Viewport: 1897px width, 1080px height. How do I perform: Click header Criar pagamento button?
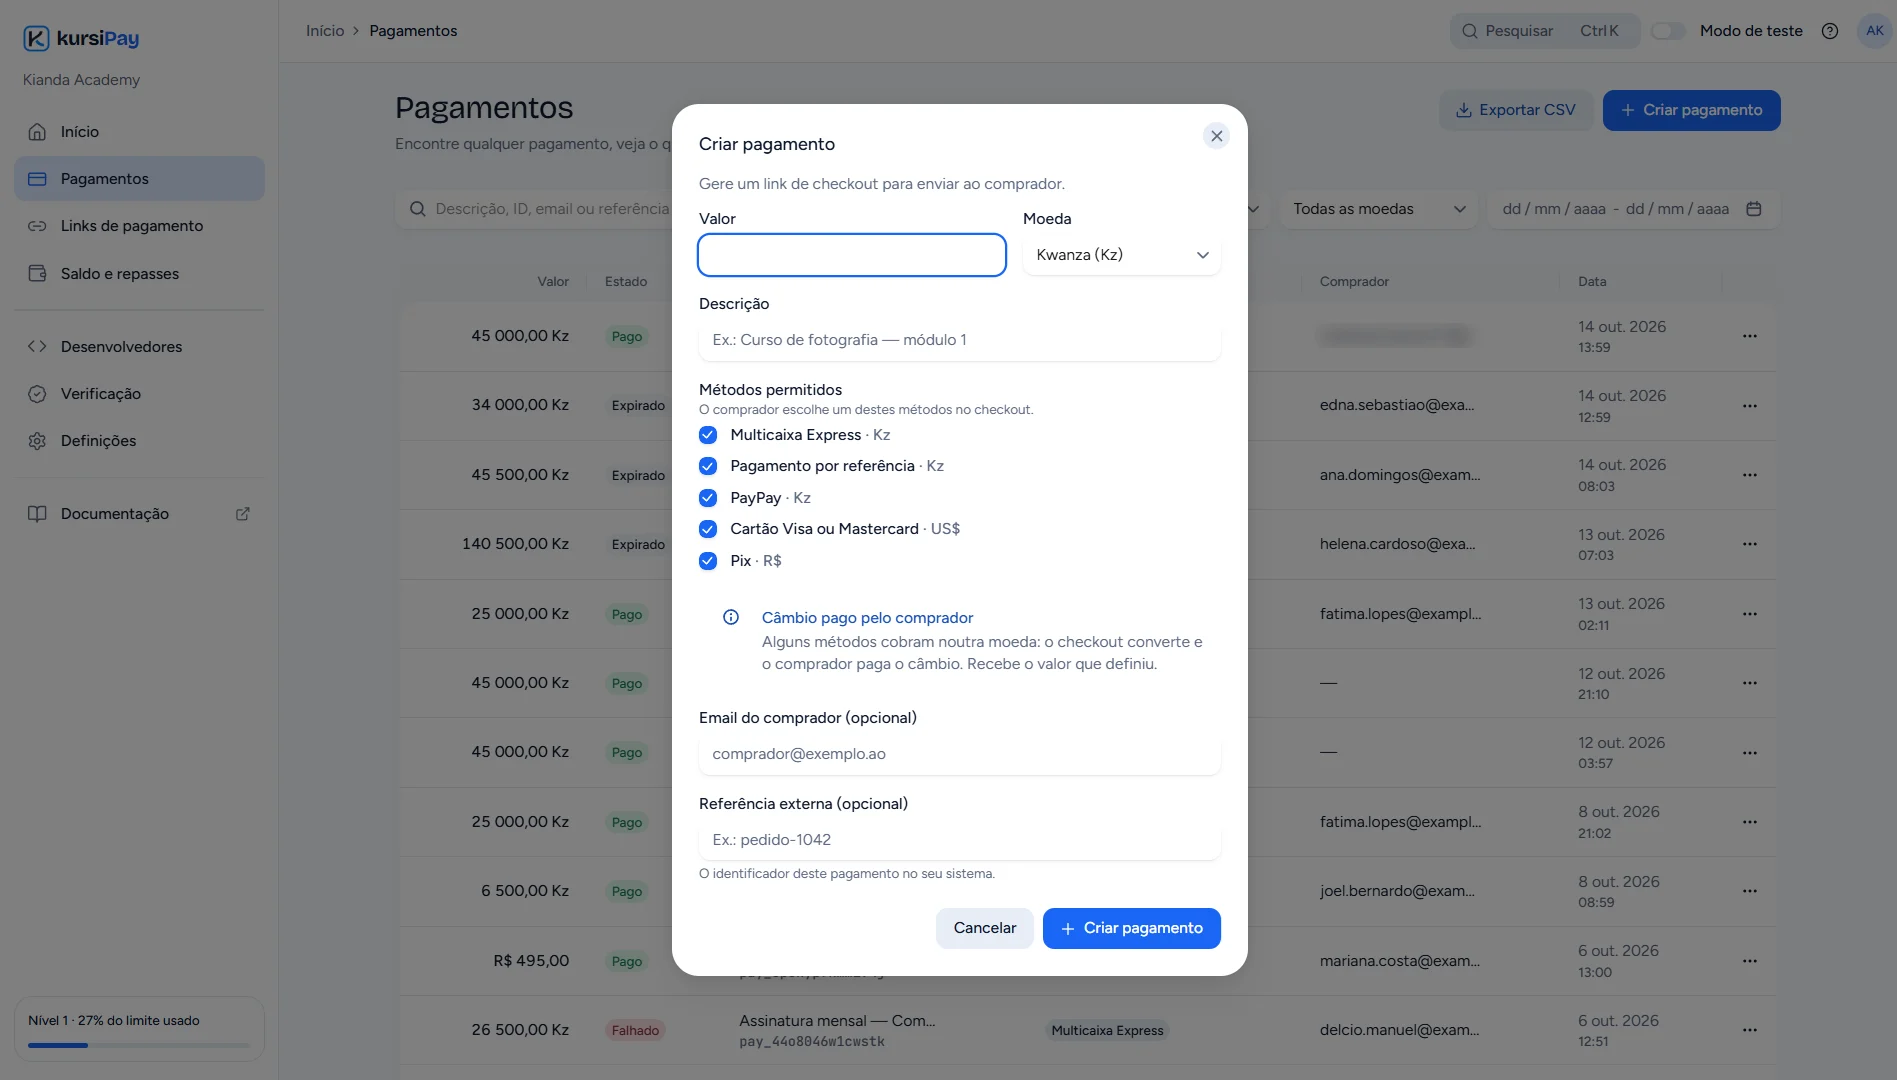pyautogui.click(x=1691, y=110)
